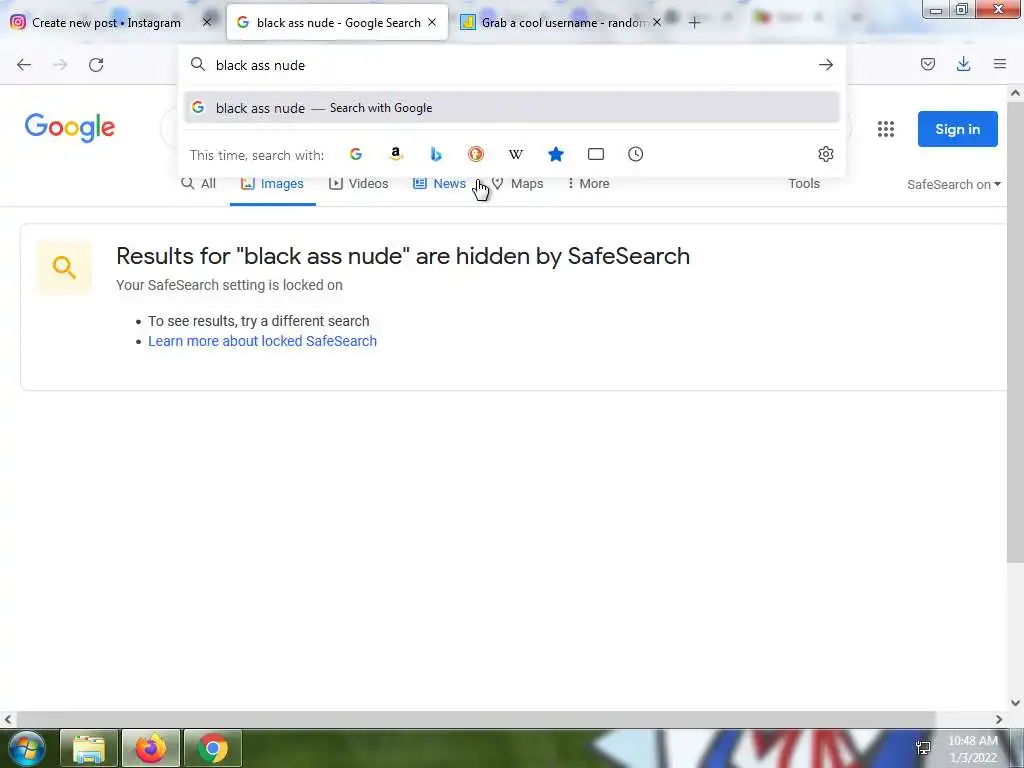Close the Instagram tab
This screenshot has width=1024, height=768.
(x=207, y=22)
